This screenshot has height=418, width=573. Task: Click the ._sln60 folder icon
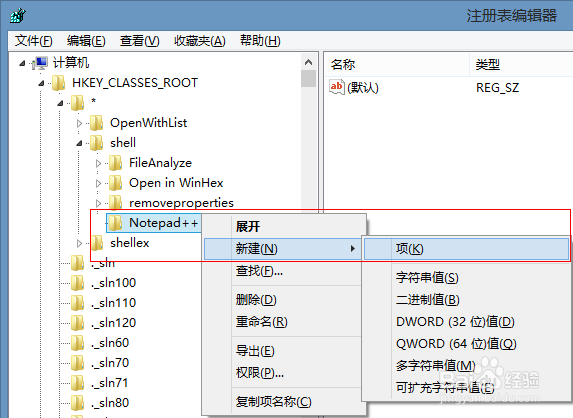pos(77,343)
